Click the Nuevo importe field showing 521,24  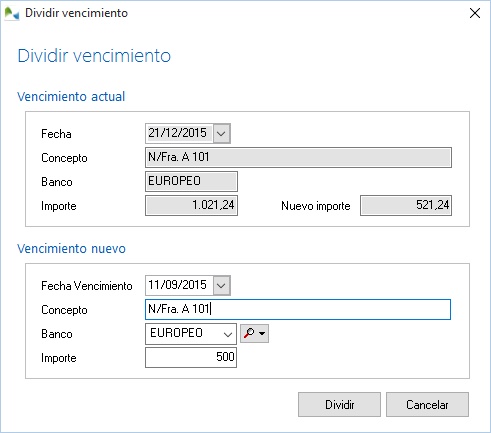pos(406,205)
